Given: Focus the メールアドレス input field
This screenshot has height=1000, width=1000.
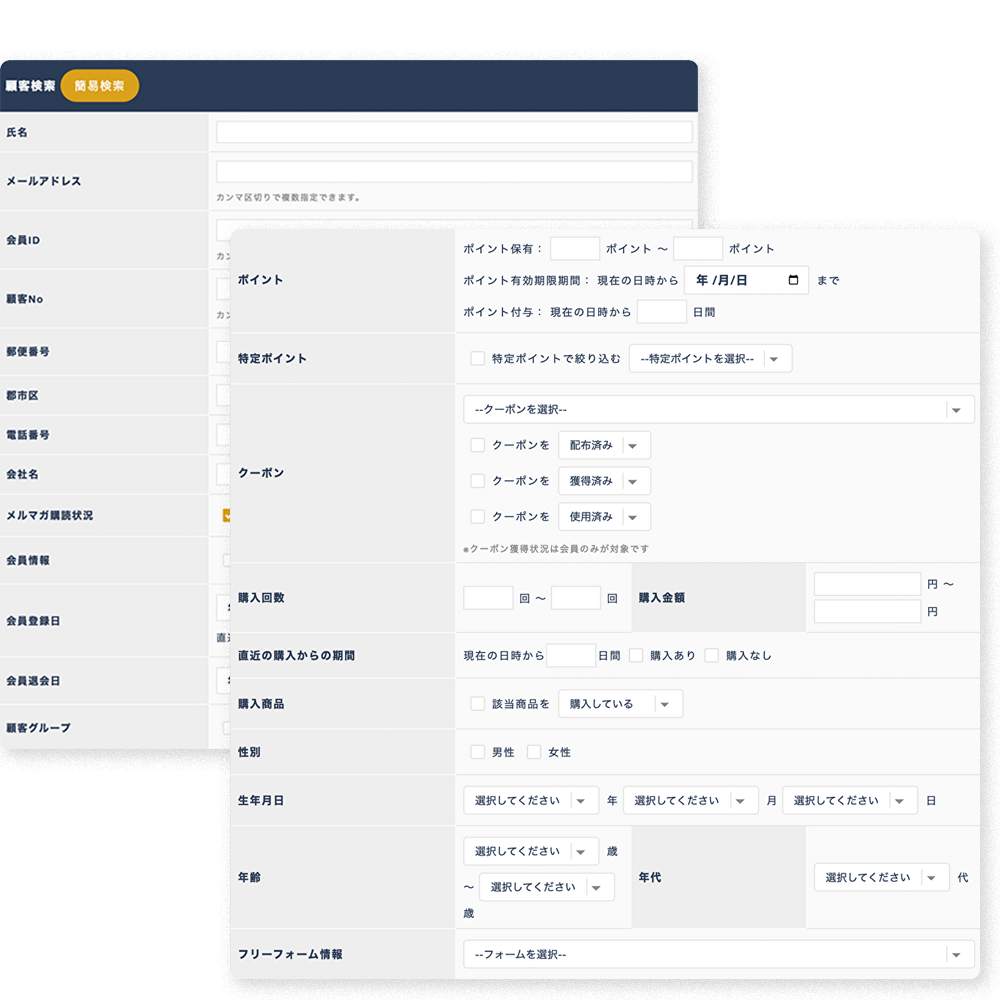Looking at the screenshot, I should (454, 171).
